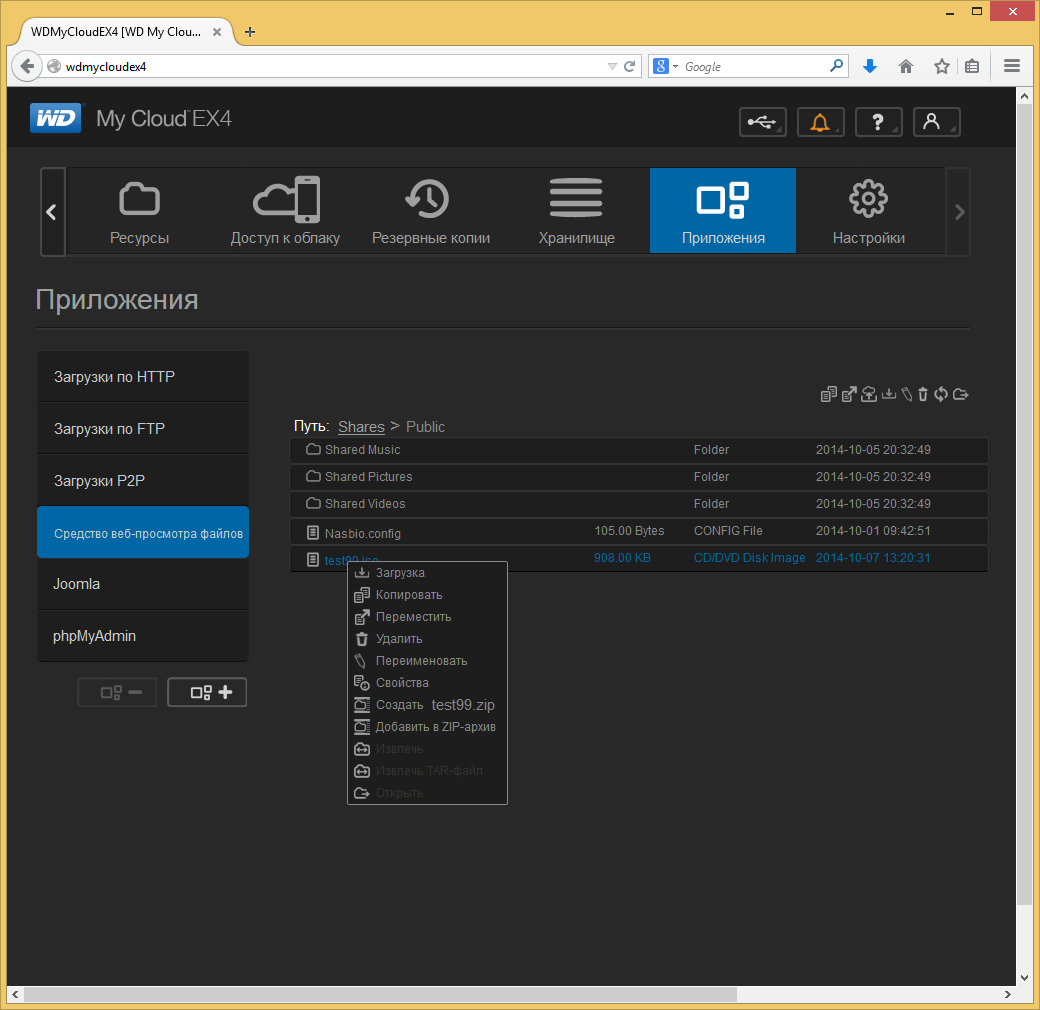The image size is (1040, 1010).
Task: Open the Shares breadcrumb link
Action: pos(361,427)
